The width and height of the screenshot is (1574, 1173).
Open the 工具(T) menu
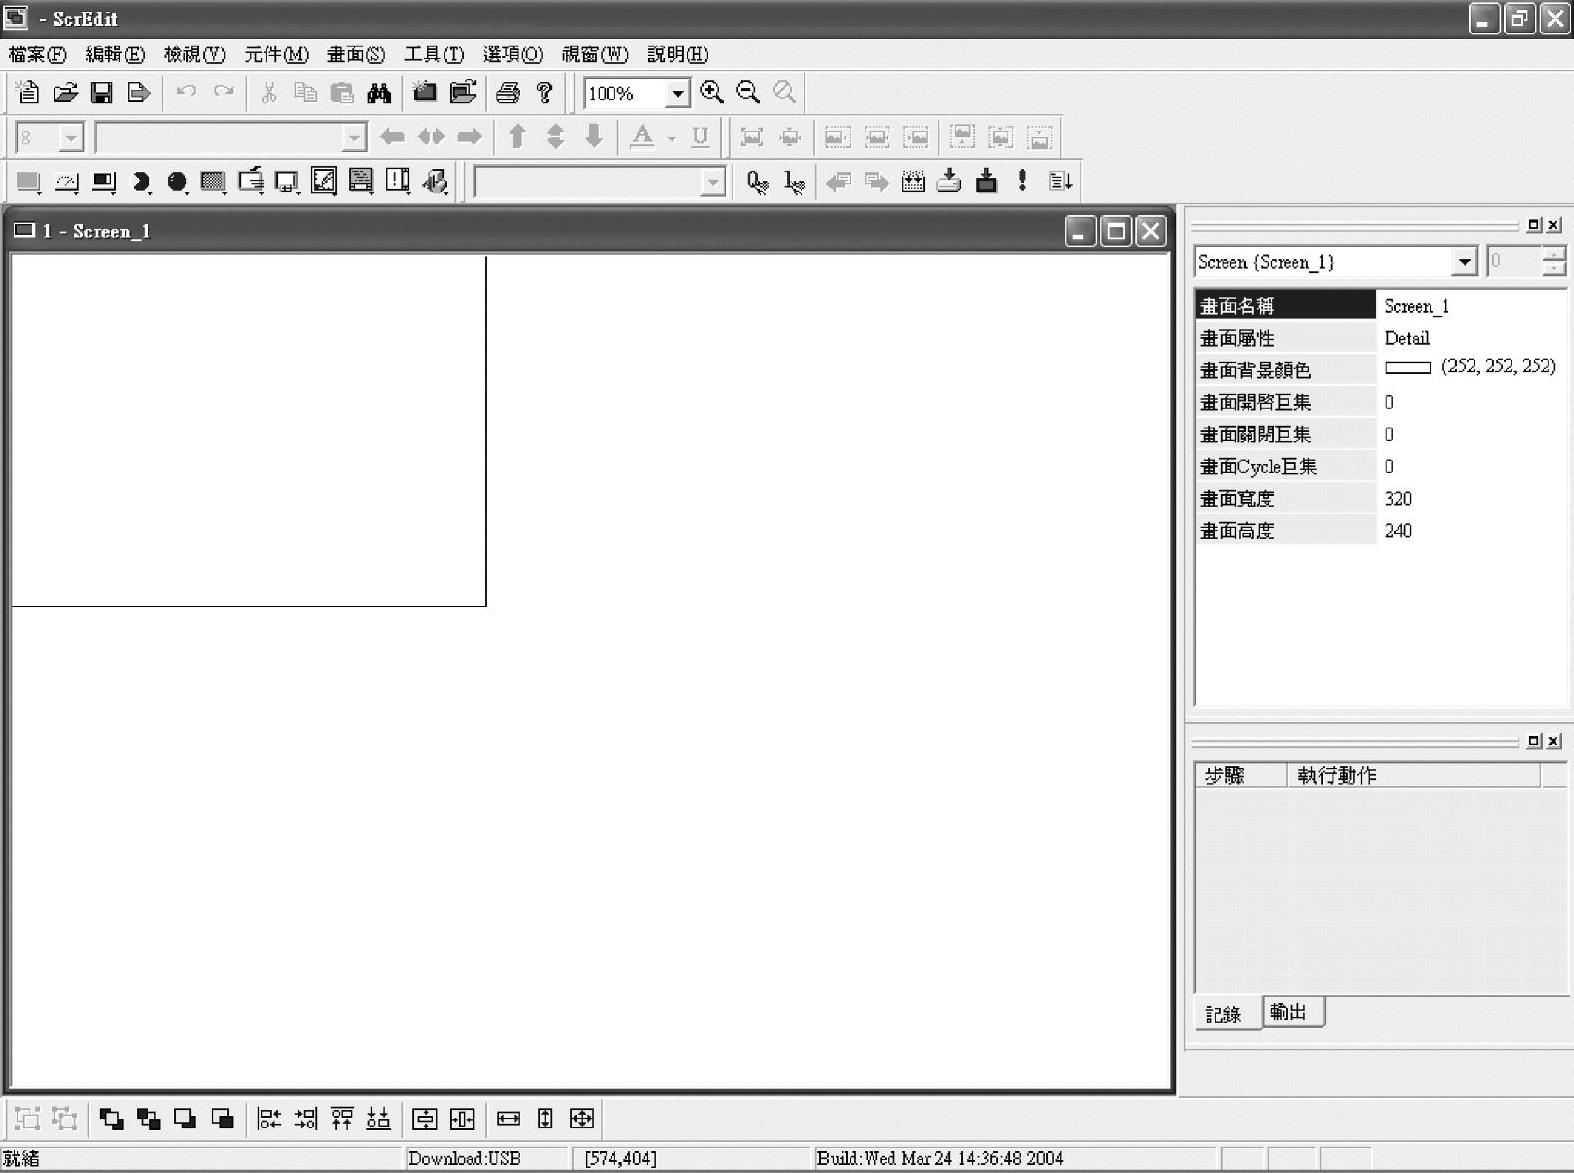click(434, 54)
